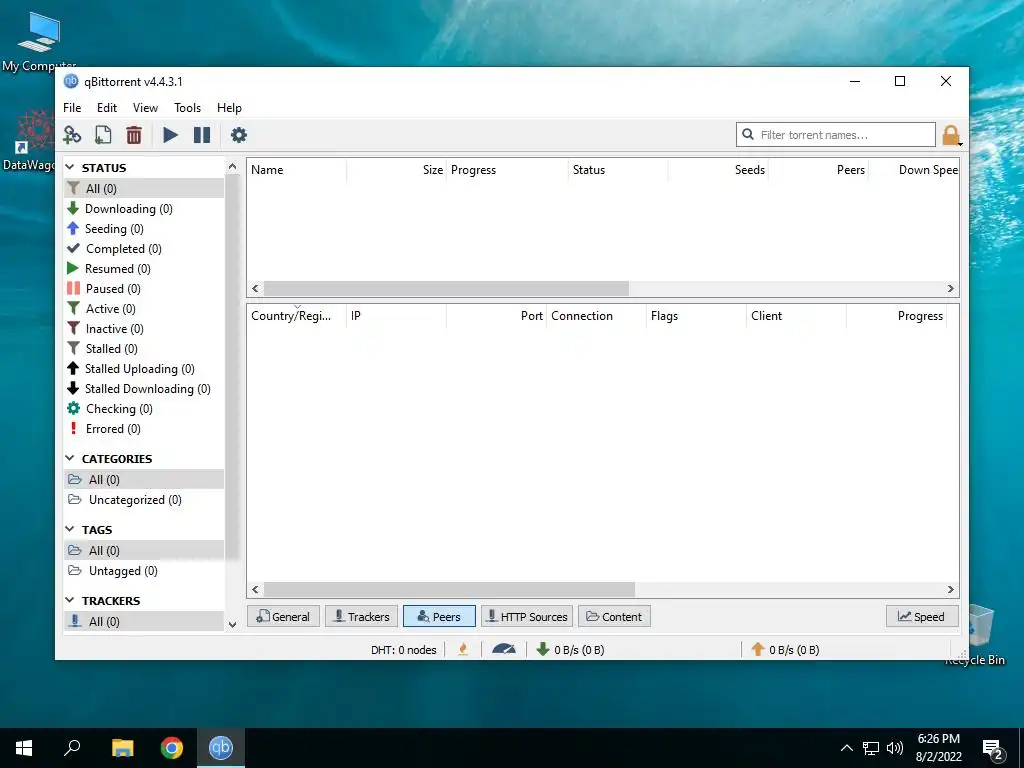Open File Explorer from taskbar
This screenshot has width=1024, height=768.
point(122,748)
